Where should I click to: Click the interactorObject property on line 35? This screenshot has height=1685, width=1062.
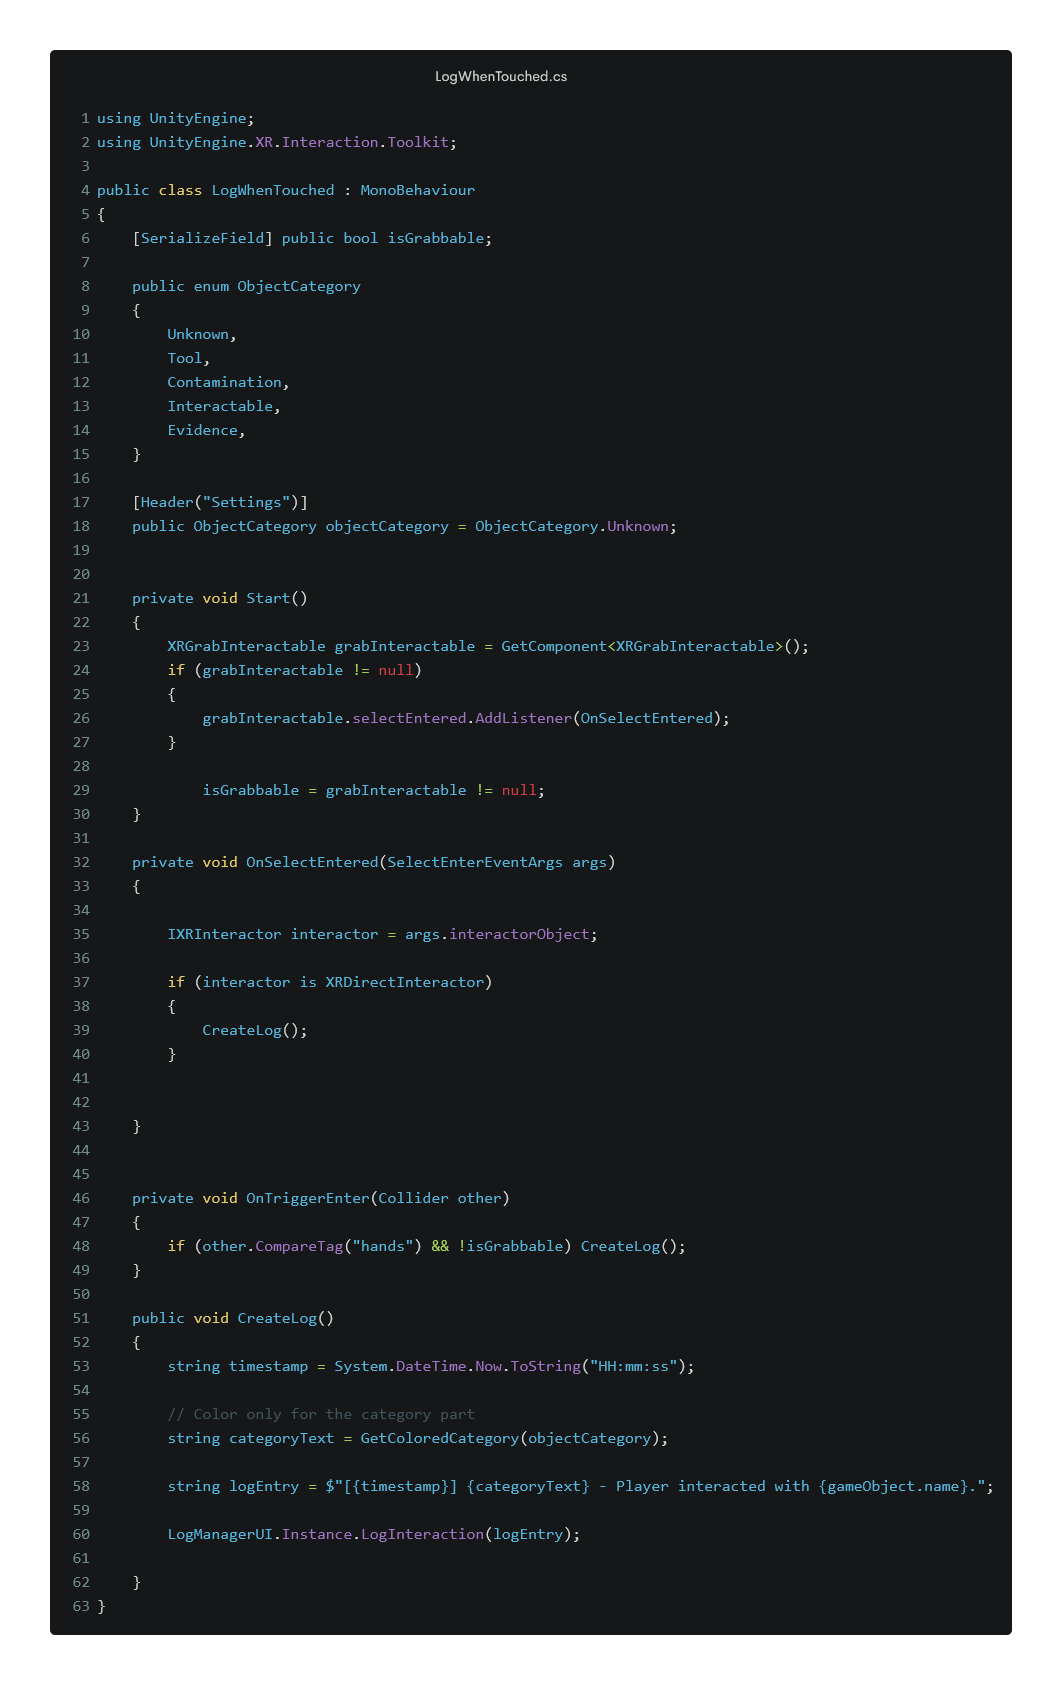coord(520,934)
